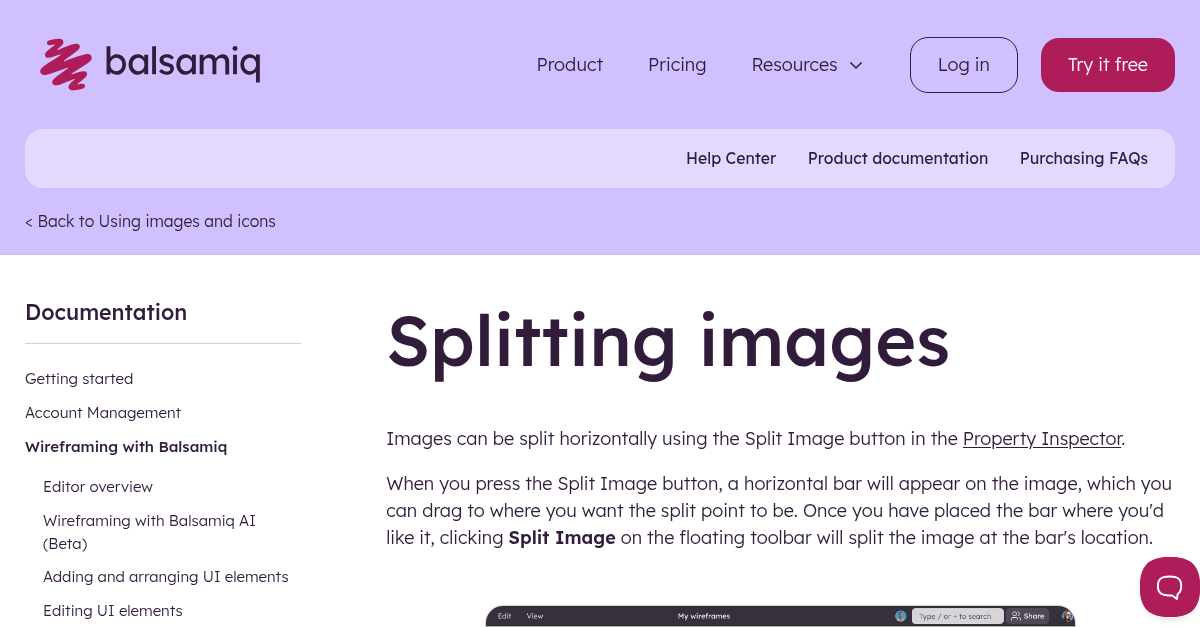1200x627 pixels.
Task: Select Product documentation
Action: [898, 158]
